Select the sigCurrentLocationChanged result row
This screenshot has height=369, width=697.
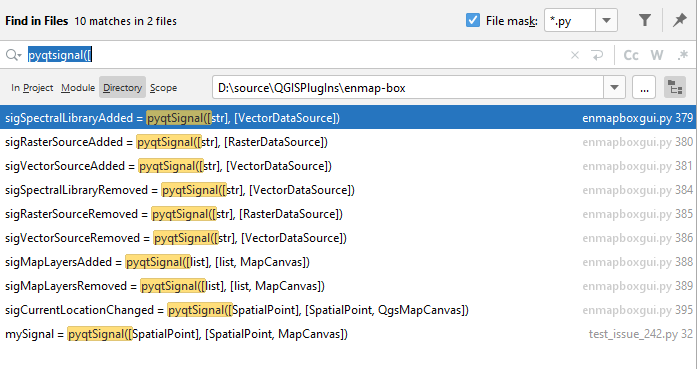click(x=348, y=310)
